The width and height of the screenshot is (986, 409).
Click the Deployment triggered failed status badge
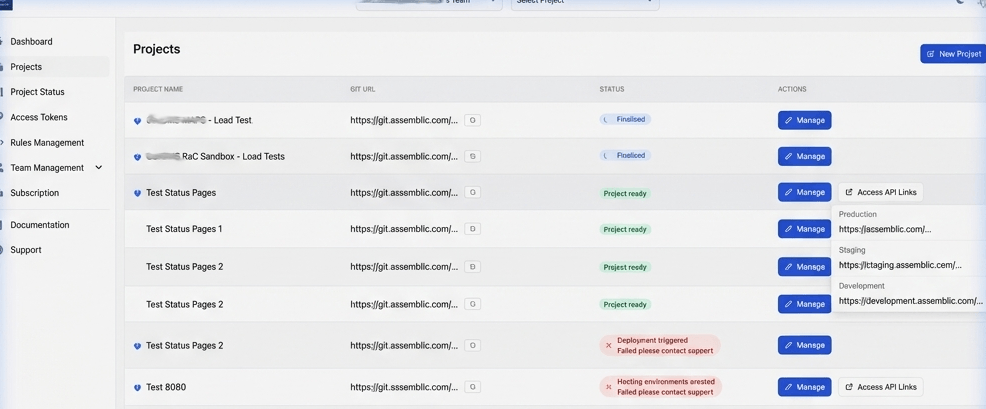(660, 345)
